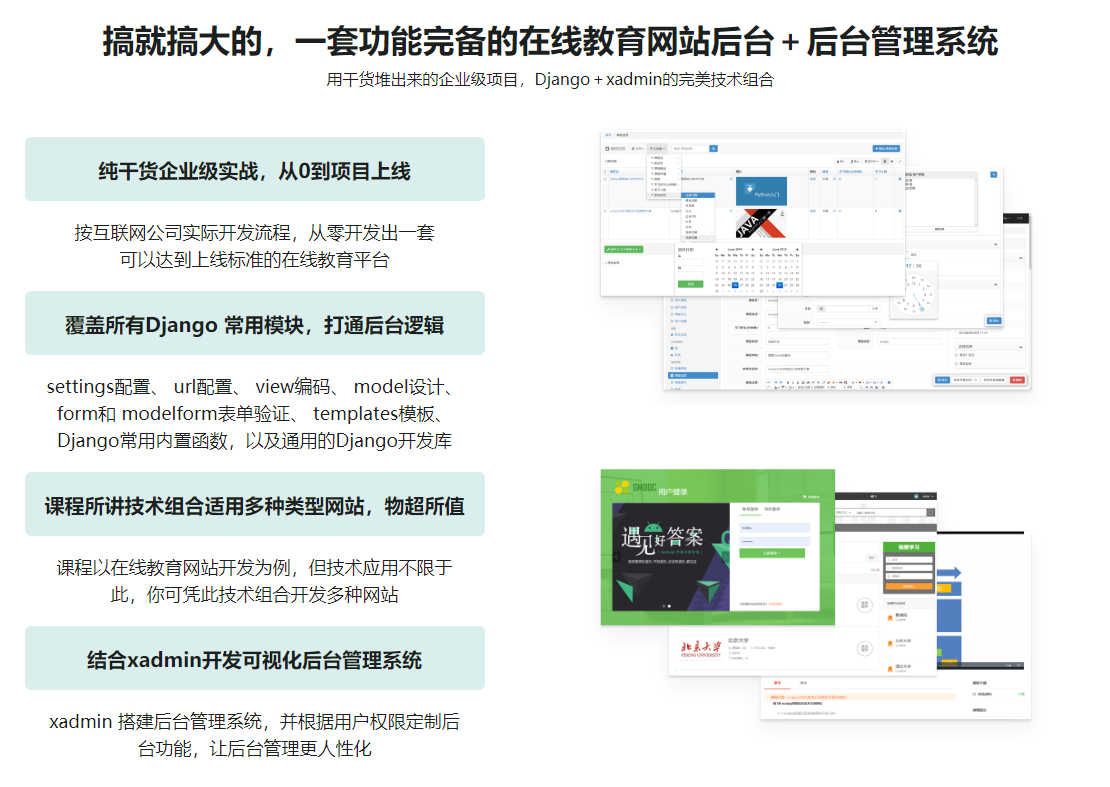Open the filter dropdown in the admin toolbar

click(x=657, y=149)
